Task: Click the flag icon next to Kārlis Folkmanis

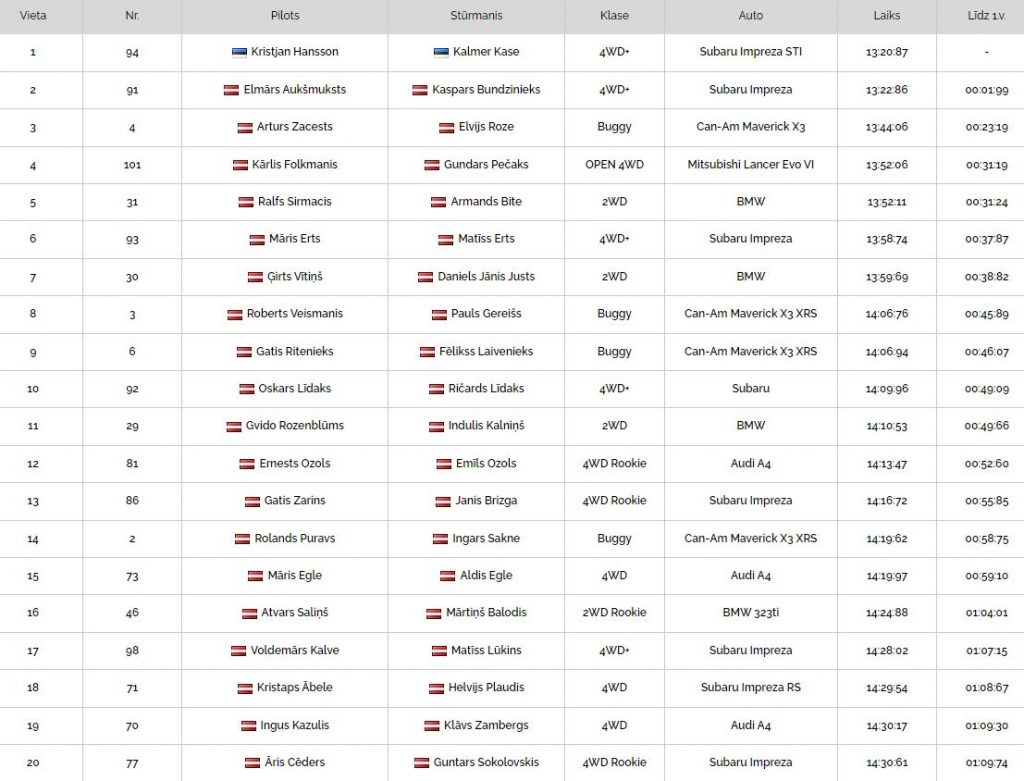Action: coord(240,165)
